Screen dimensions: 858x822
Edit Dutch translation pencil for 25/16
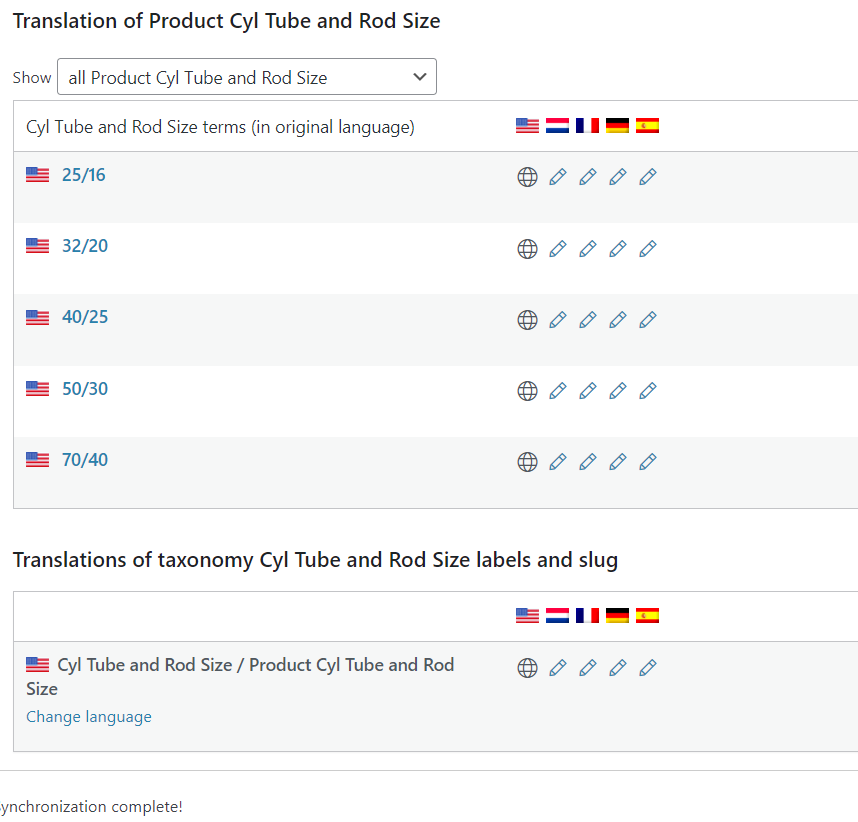click(558, 177)
